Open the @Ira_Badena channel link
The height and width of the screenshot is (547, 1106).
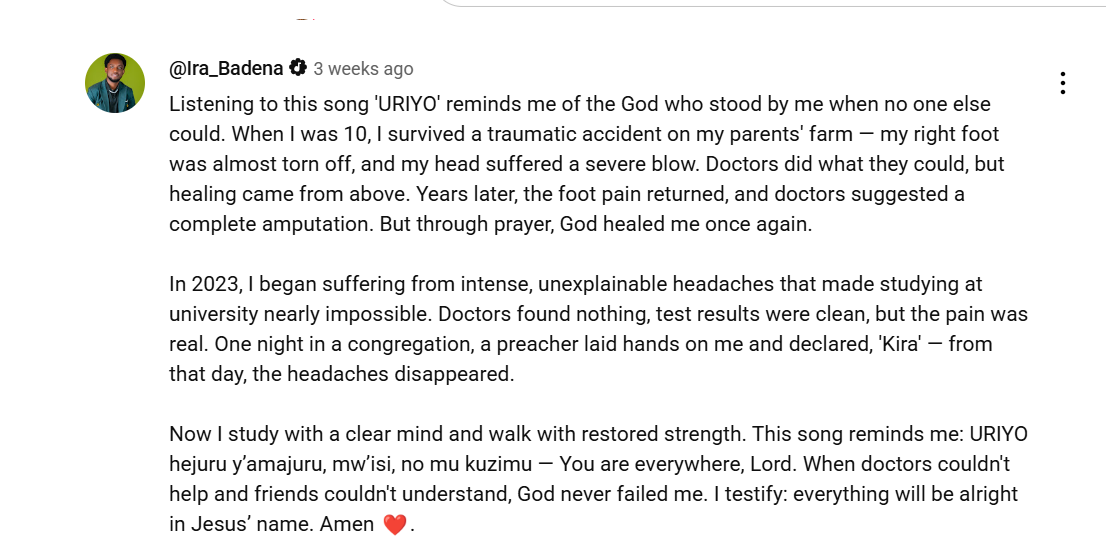226,68
